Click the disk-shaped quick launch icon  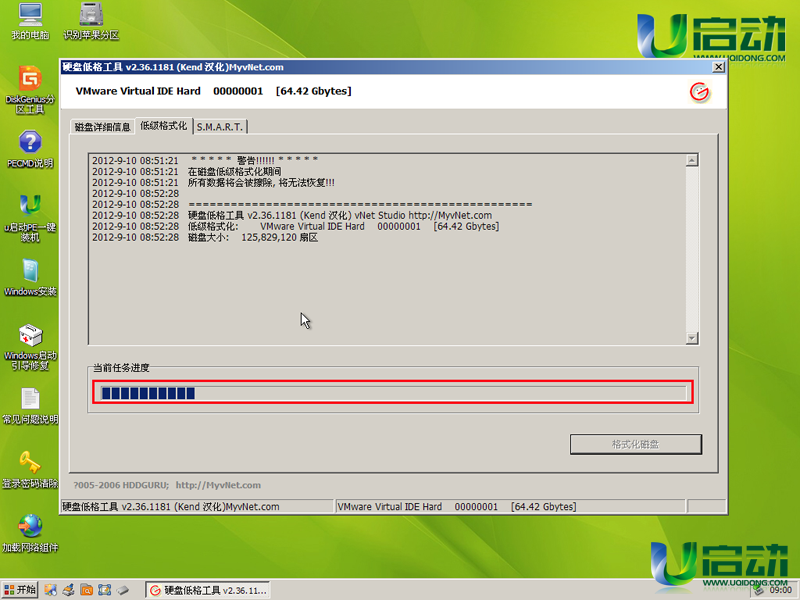(122, 590)
